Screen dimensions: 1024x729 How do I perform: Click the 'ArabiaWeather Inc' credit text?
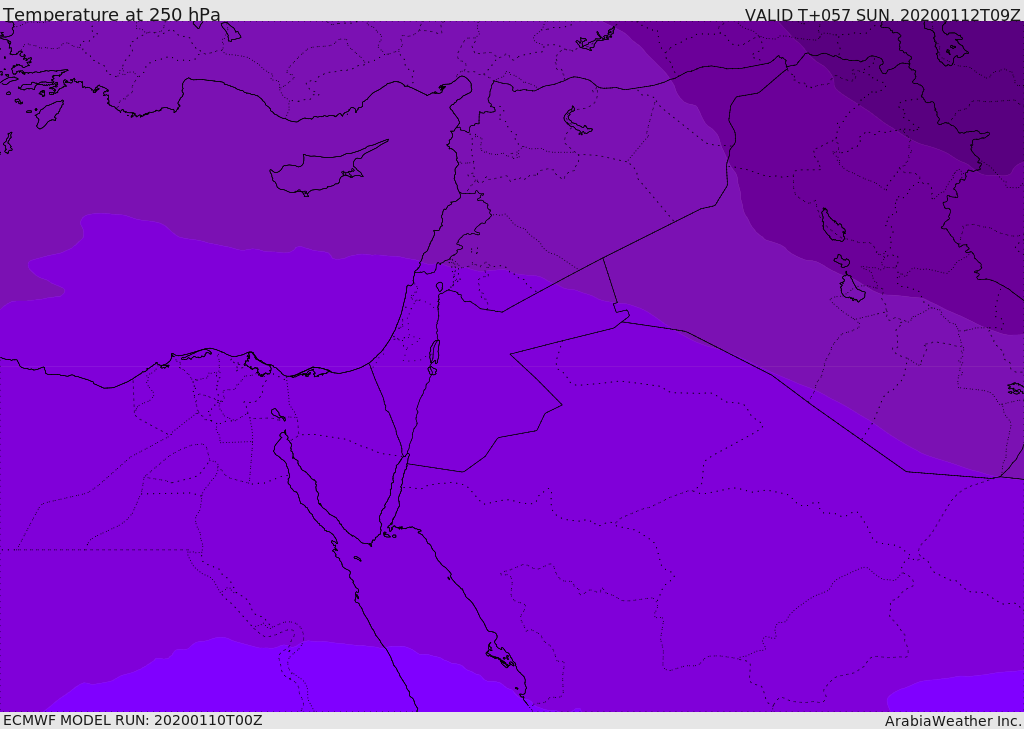(953, 721)
